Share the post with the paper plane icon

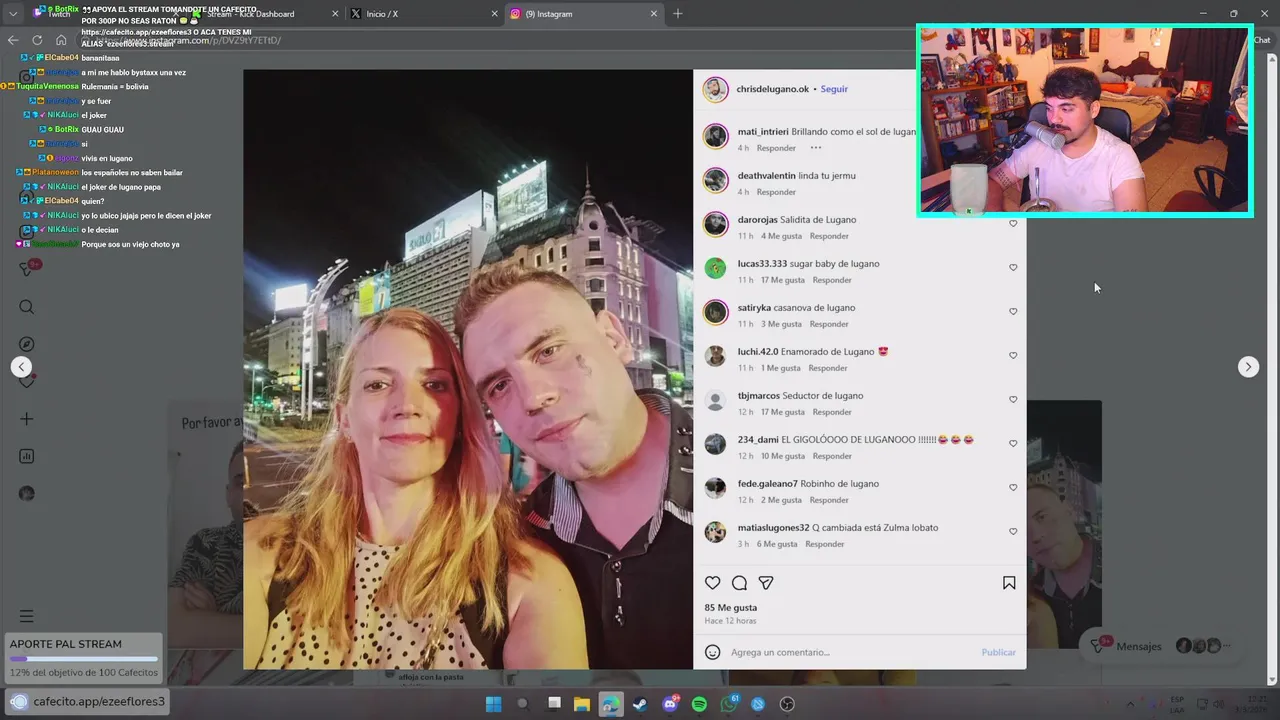[x=766, y=583]
